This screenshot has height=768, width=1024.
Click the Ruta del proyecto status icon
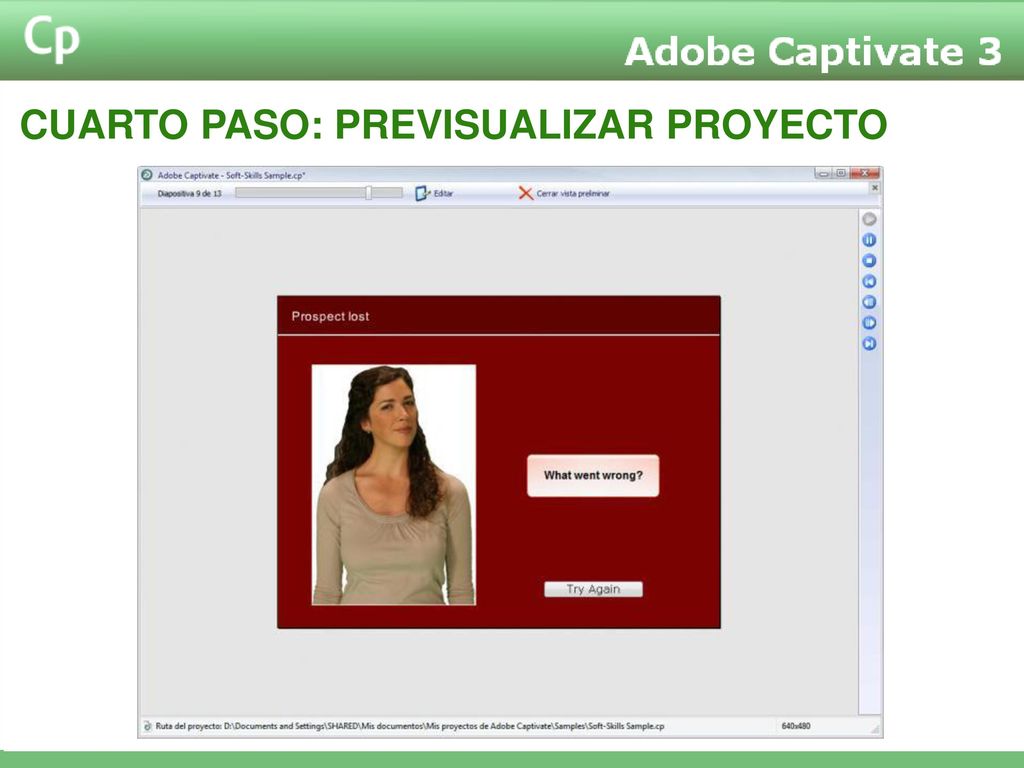(x=148, y=726)
